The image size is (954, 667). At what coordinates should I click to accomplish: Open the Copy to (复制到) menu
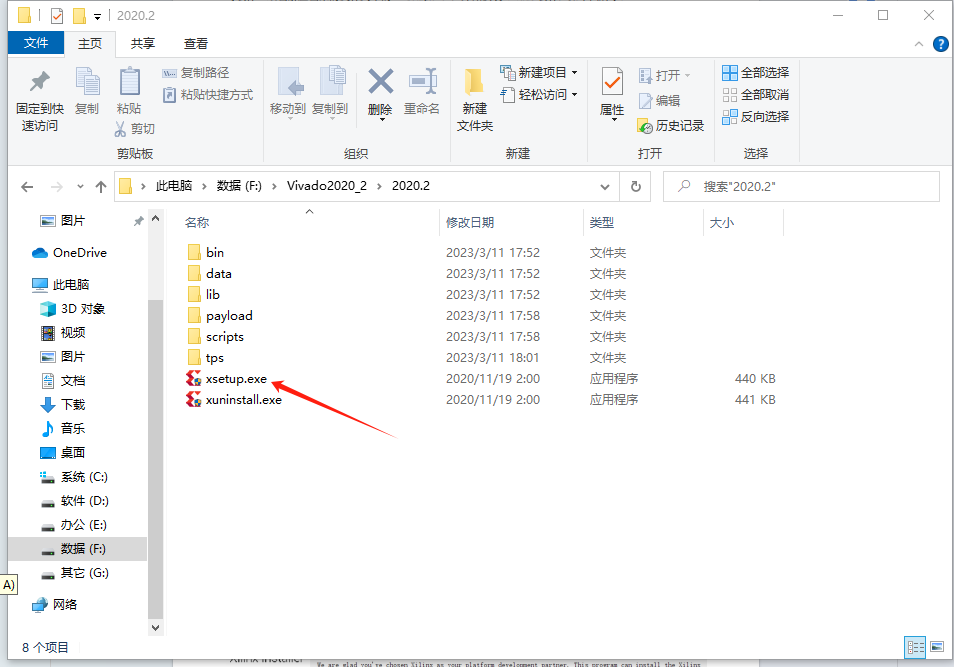coord(330,91)
